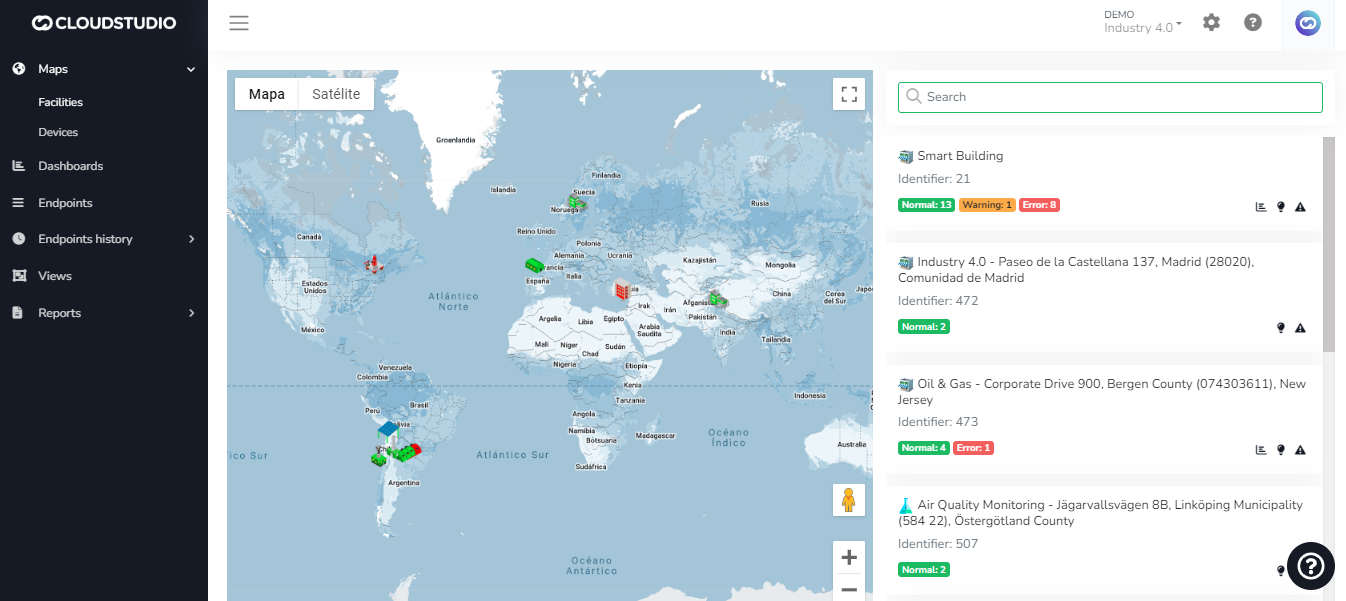Open the black help bubble at bottom right
1346x601 pixels.
click(x=1310, y=566)
